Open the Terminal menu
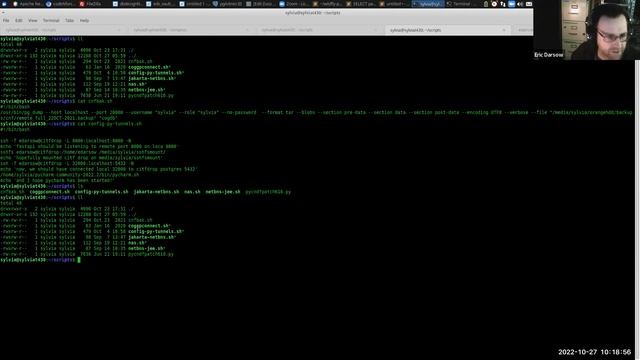 (51, 20)
